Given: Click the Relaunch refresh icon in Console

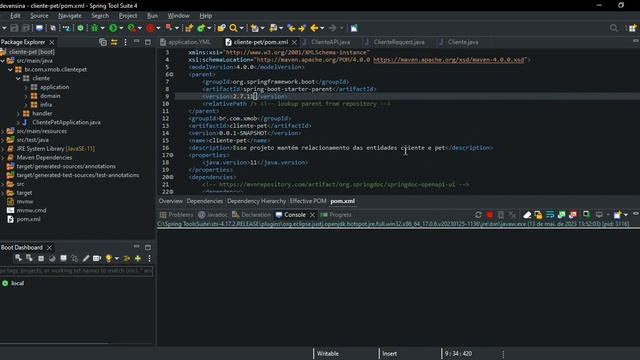Looking at the screenshot, I should click(x=478, y=215).
